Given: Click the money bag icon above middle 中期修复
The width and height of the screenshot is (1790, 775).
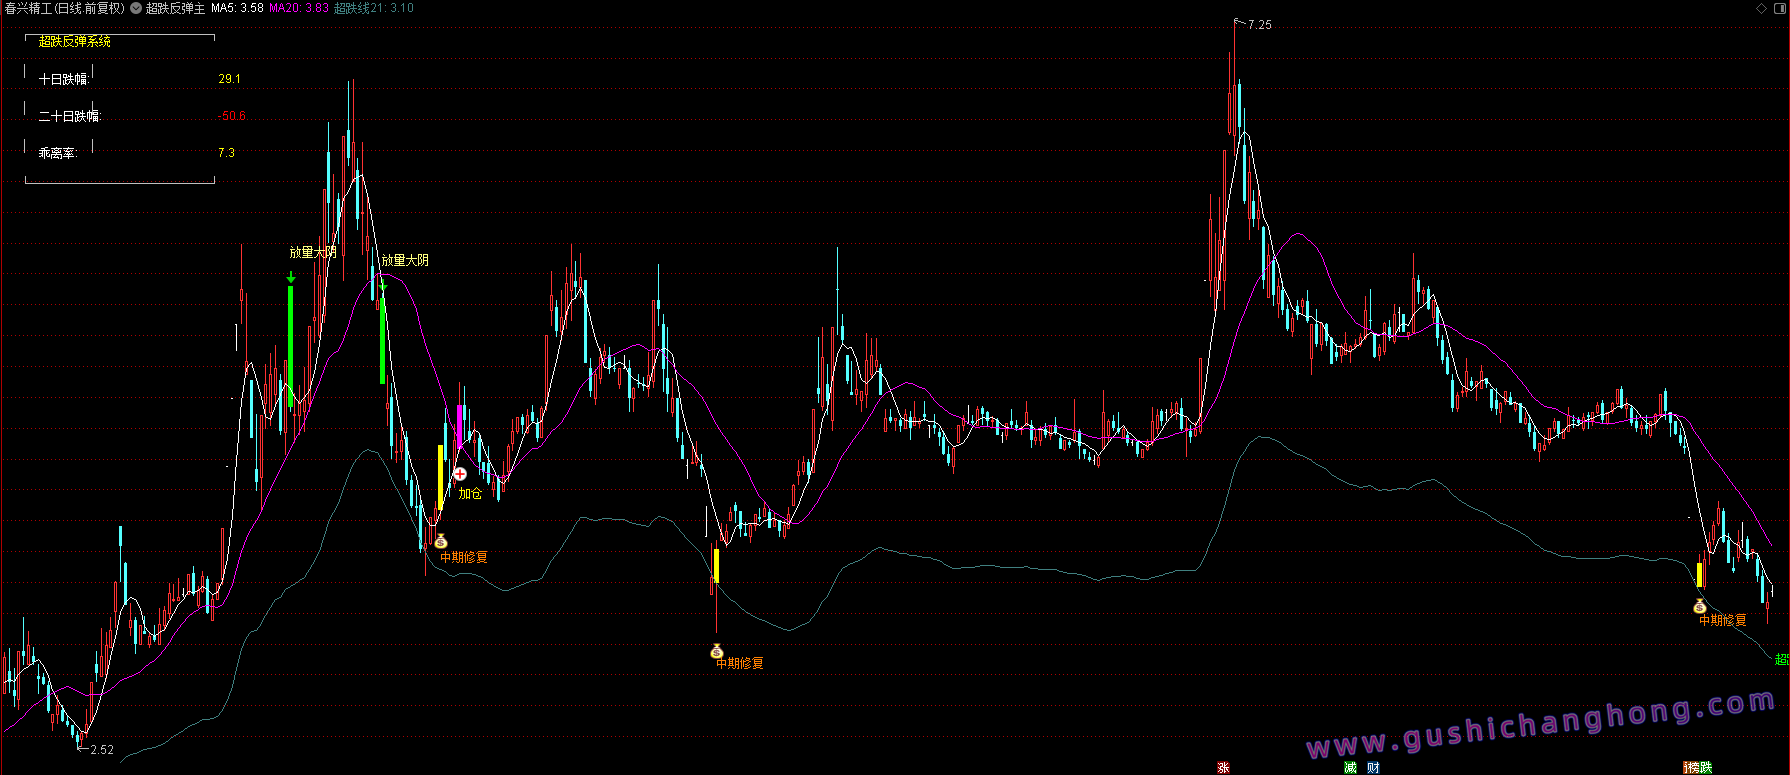Looking at the screenshot, I should click(x=716, y=652).
